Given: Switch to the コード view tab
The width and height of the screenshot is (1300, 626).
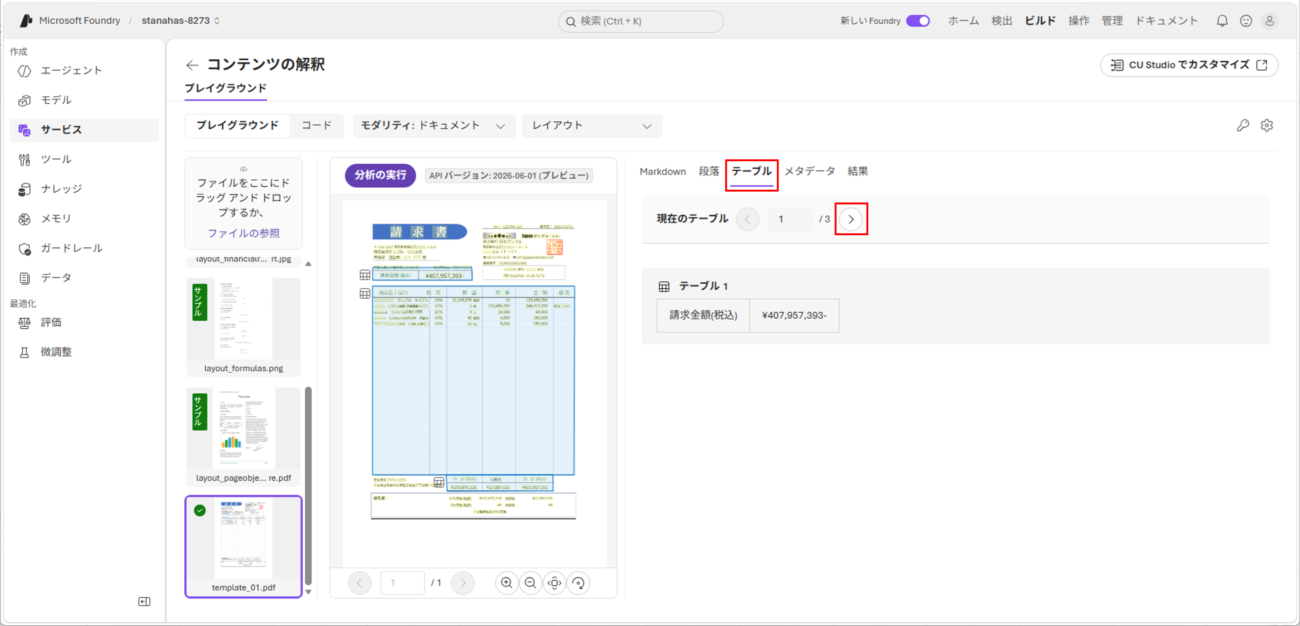Looking at the screenshot, I should (317, 125).
